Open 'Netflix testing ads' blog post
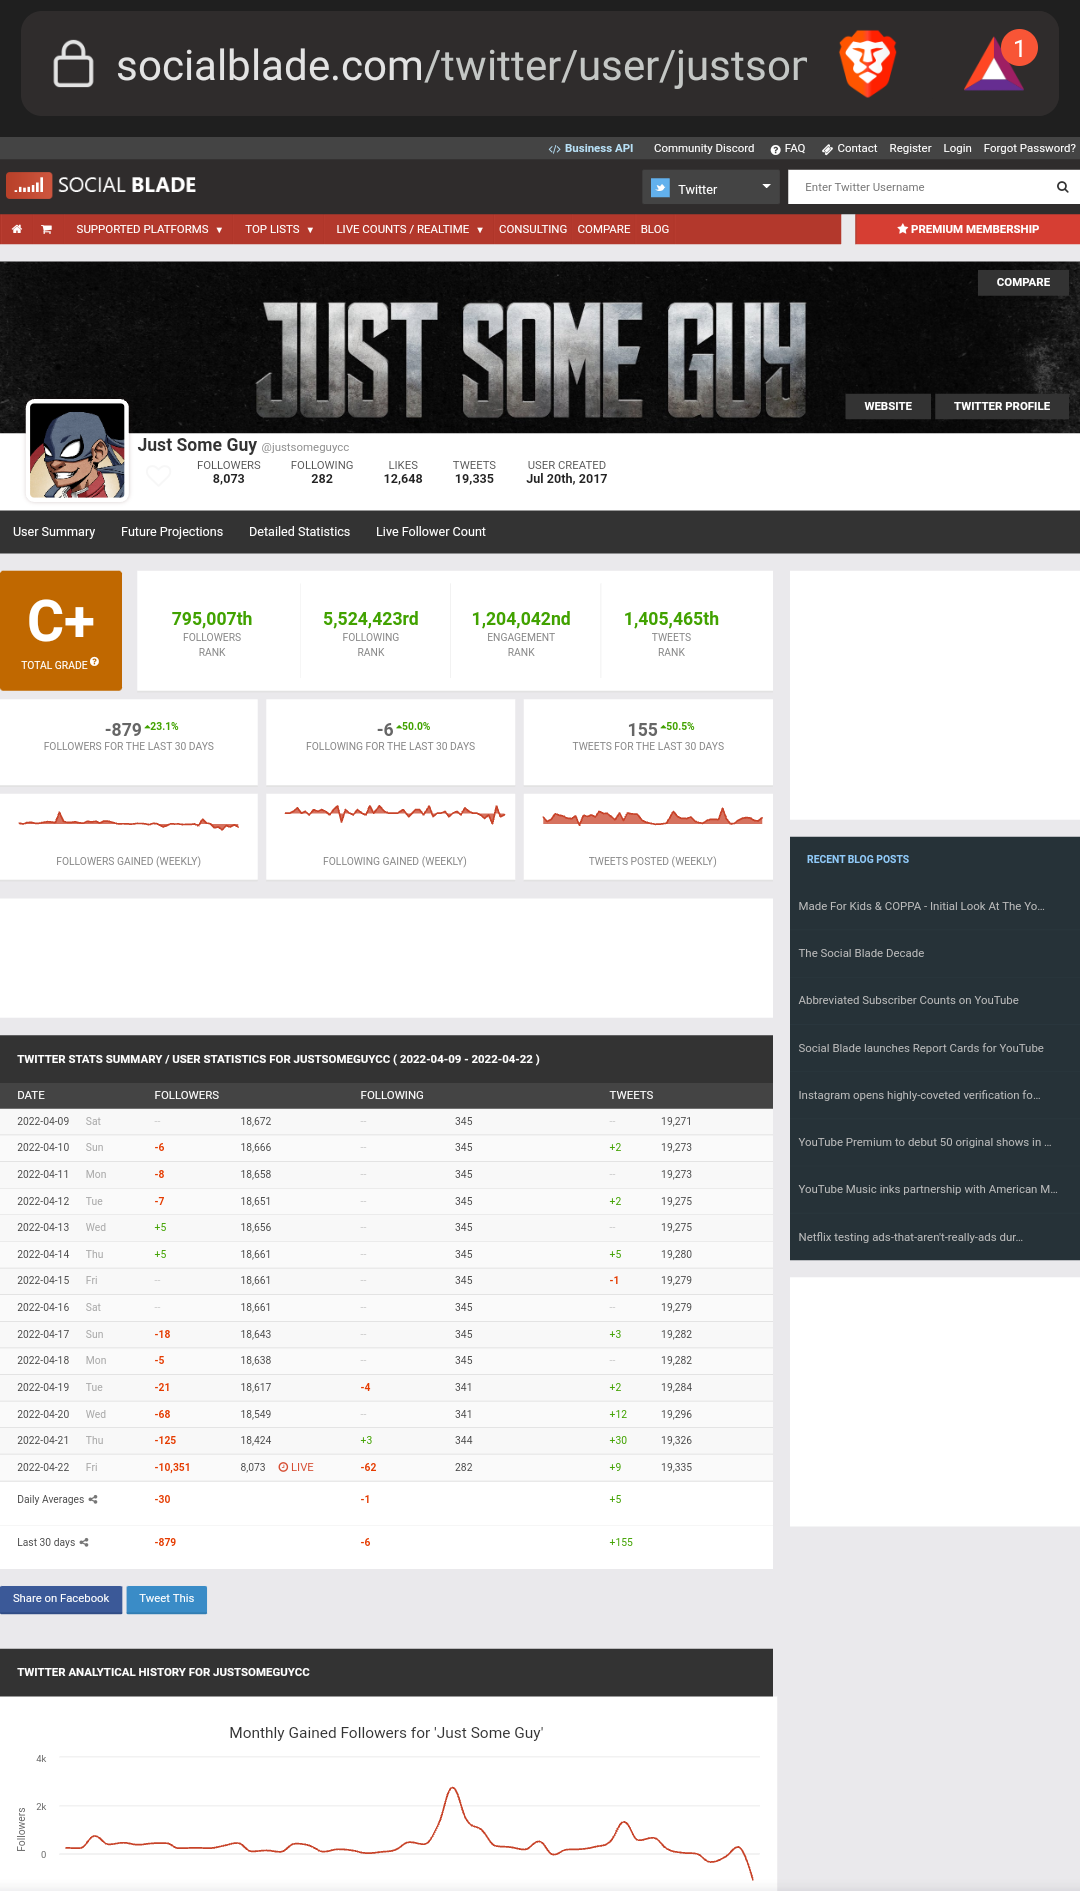This screenshot has width=1080, height=1891. (x=910, y=1237)
